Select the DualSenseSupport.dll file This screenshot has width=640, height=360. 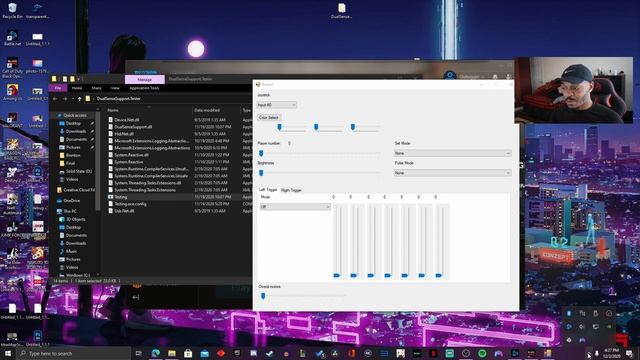tap(133, 127)
